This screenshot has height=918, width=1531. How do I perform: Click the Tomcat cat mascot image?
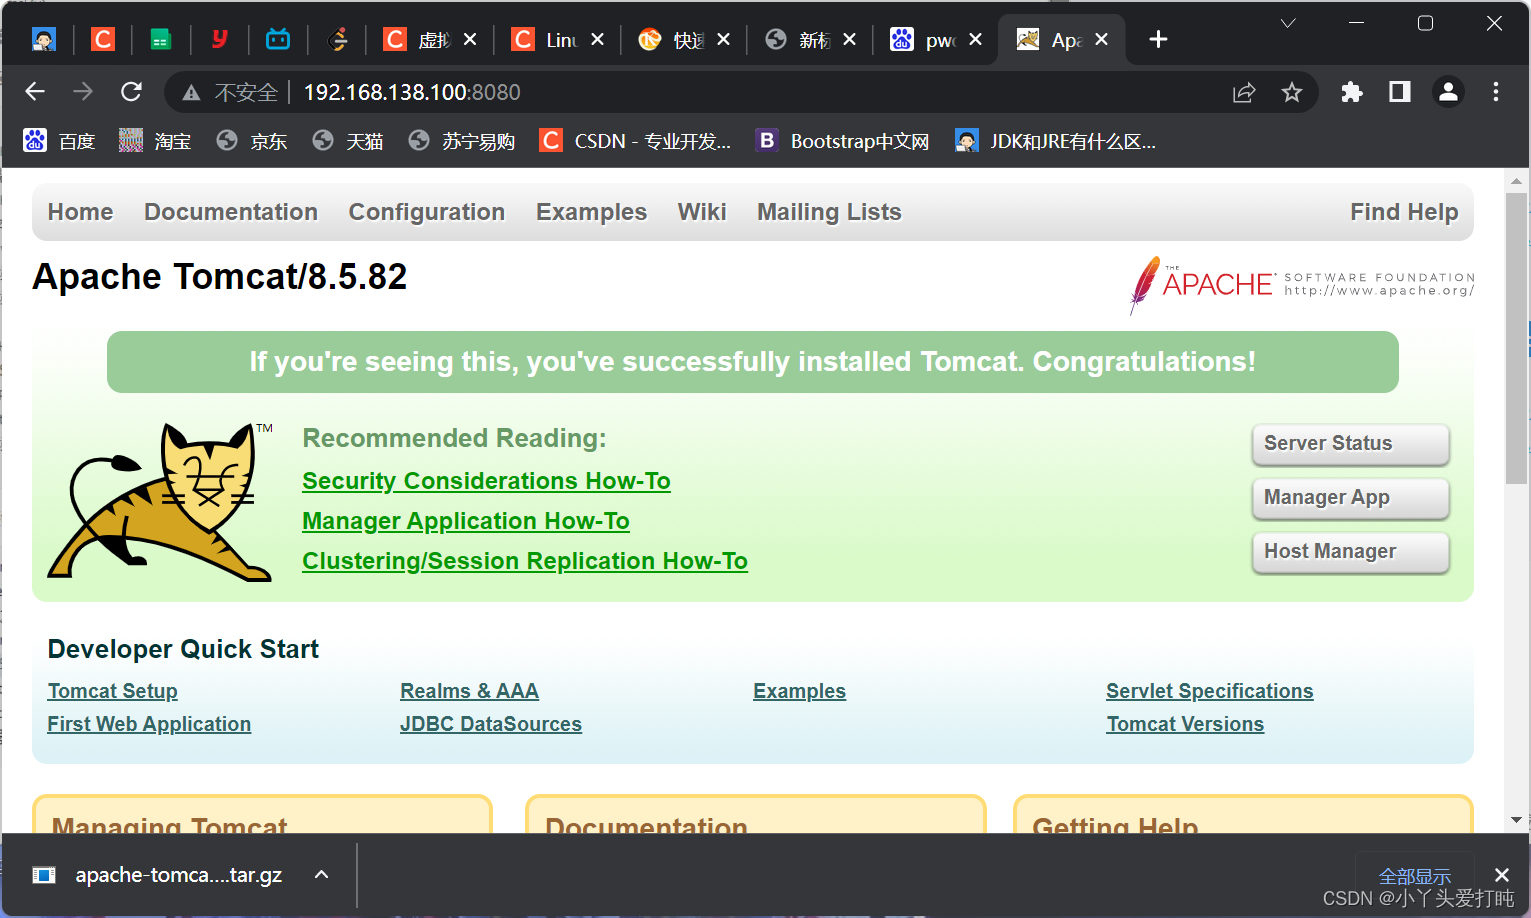[160, 501]
